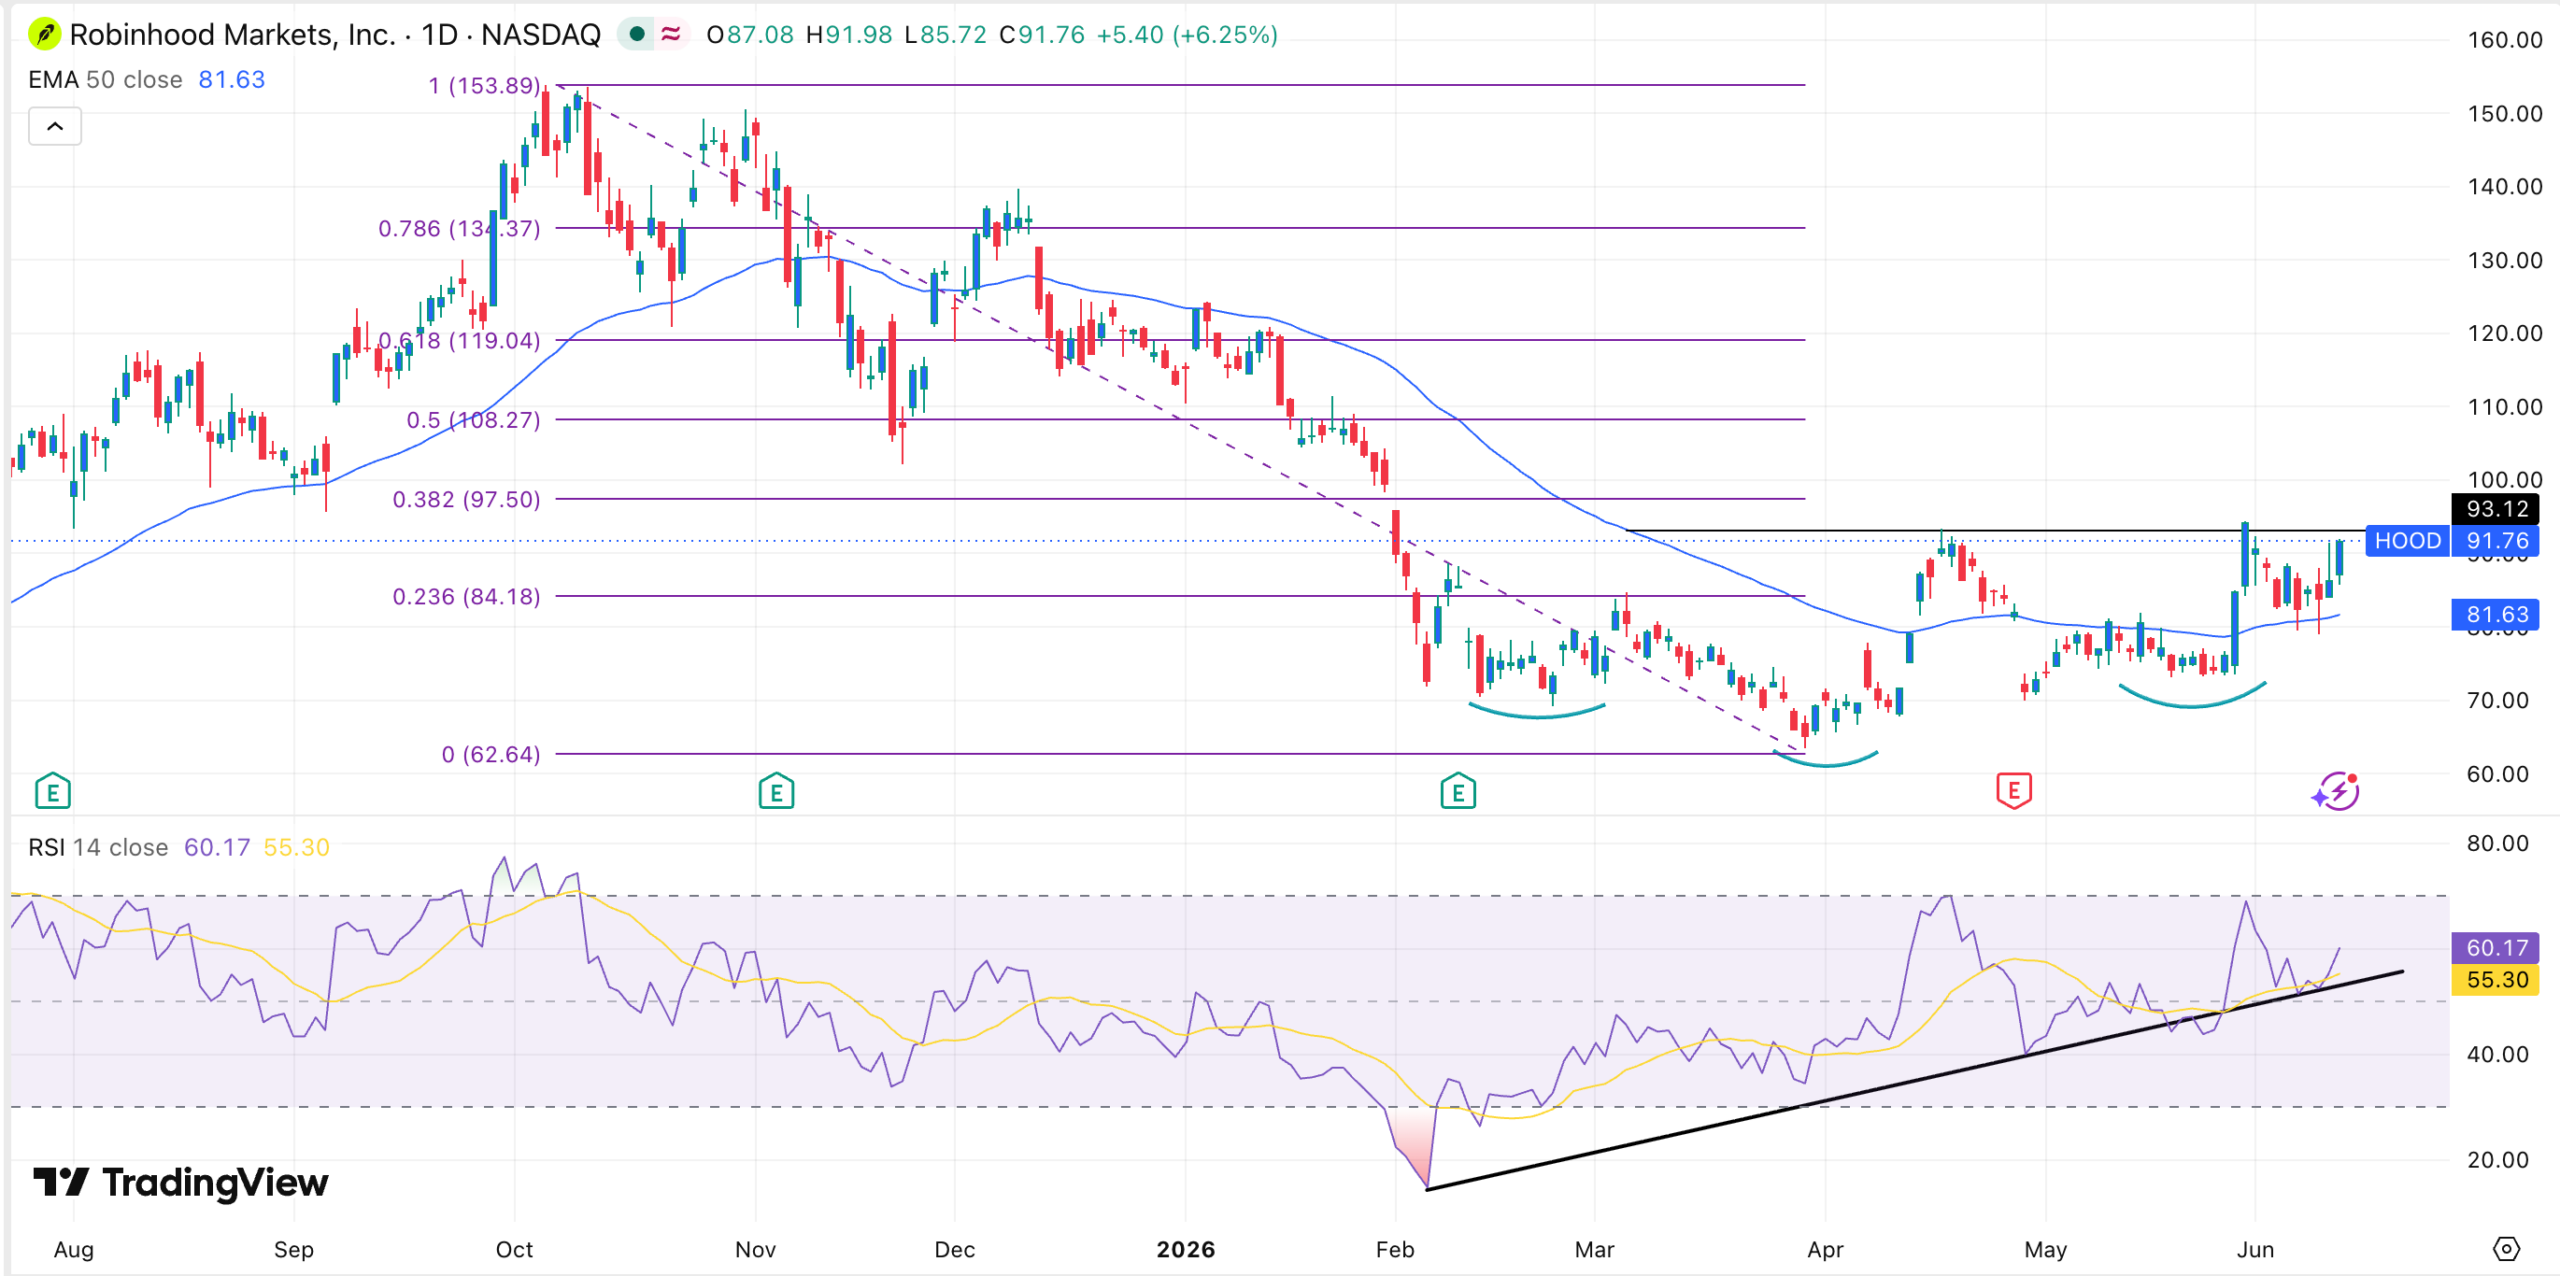Viewport: 2560px width, 1276px height.
Task: Click the 1D timeframe in the title
Action: point(439,35)
